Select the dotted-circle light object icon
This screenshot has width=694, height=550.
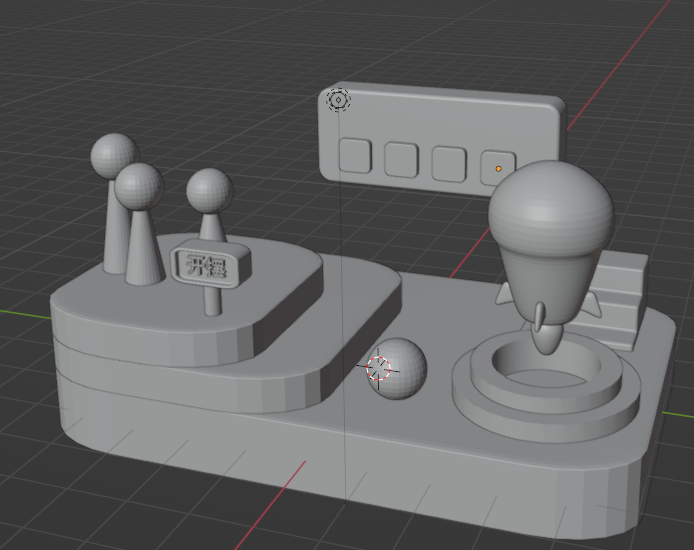[339, 100]
